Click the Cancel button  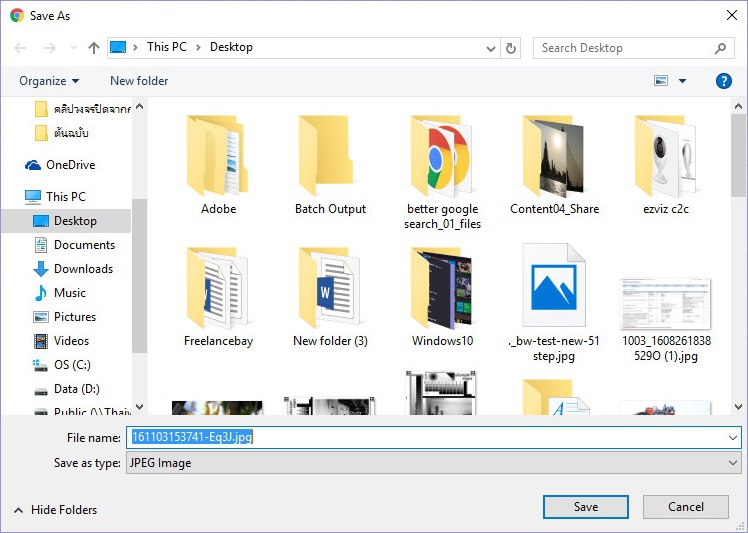coord(686,507)
